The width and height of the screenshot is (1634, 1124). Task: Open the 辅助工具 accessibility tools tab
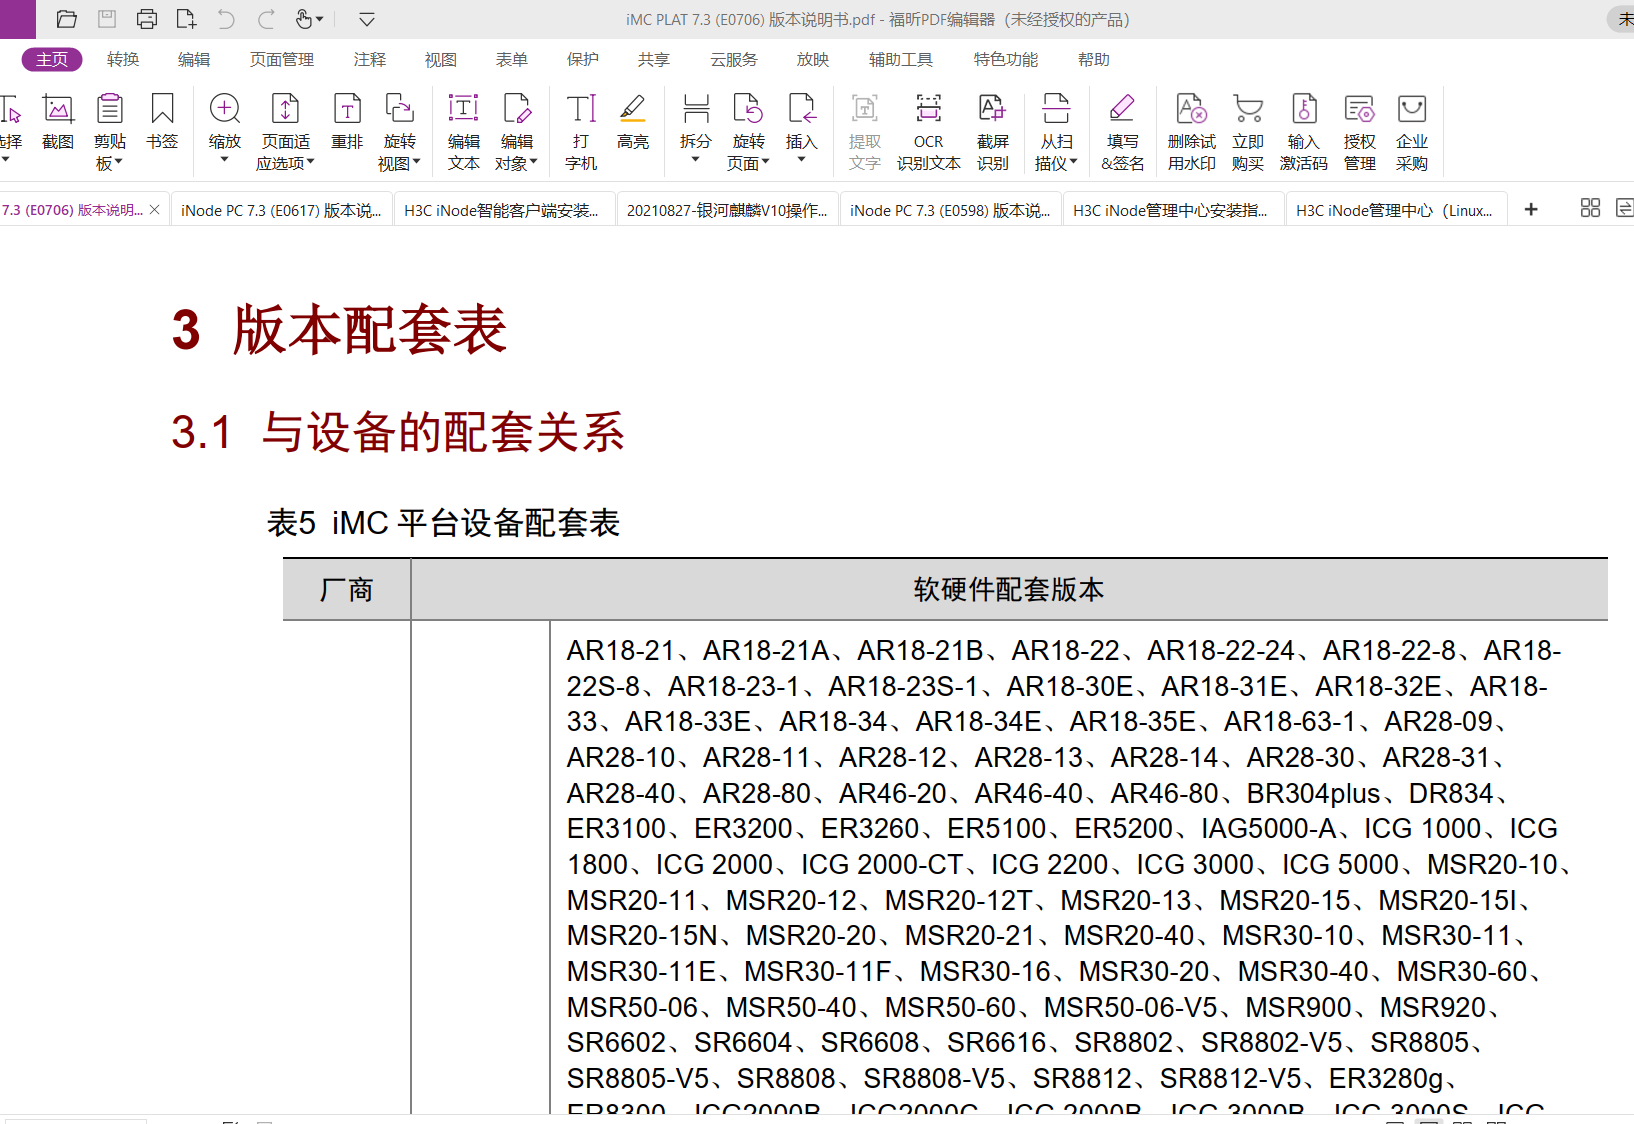(x=901, y=60)
